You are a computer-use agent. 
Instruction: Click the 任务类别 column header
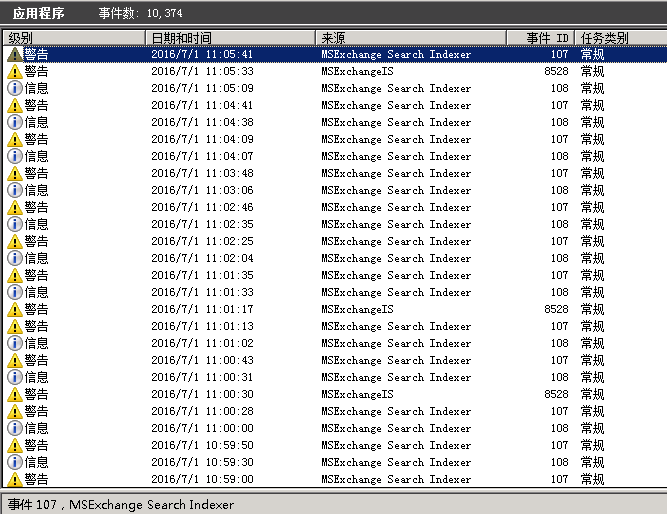click(620, 38)
